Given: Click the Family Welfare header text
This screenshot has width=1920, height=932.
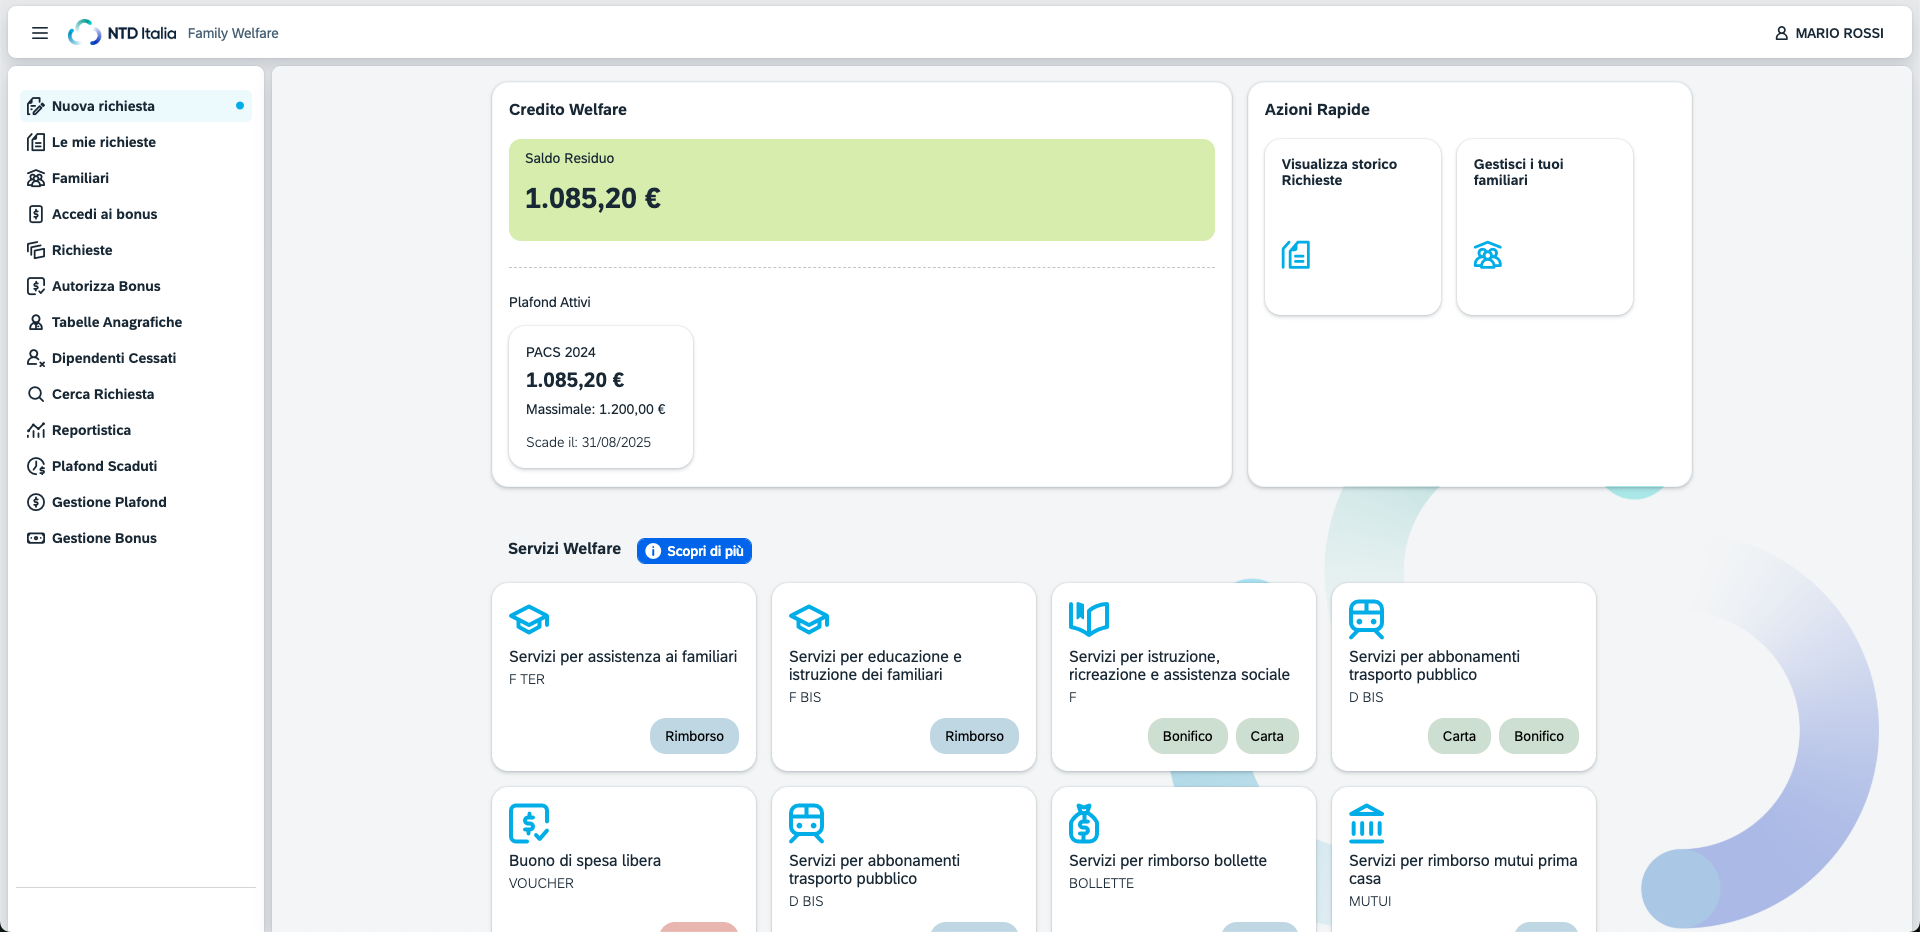Looking at the screenshot, I should click(x=233, y=33).
